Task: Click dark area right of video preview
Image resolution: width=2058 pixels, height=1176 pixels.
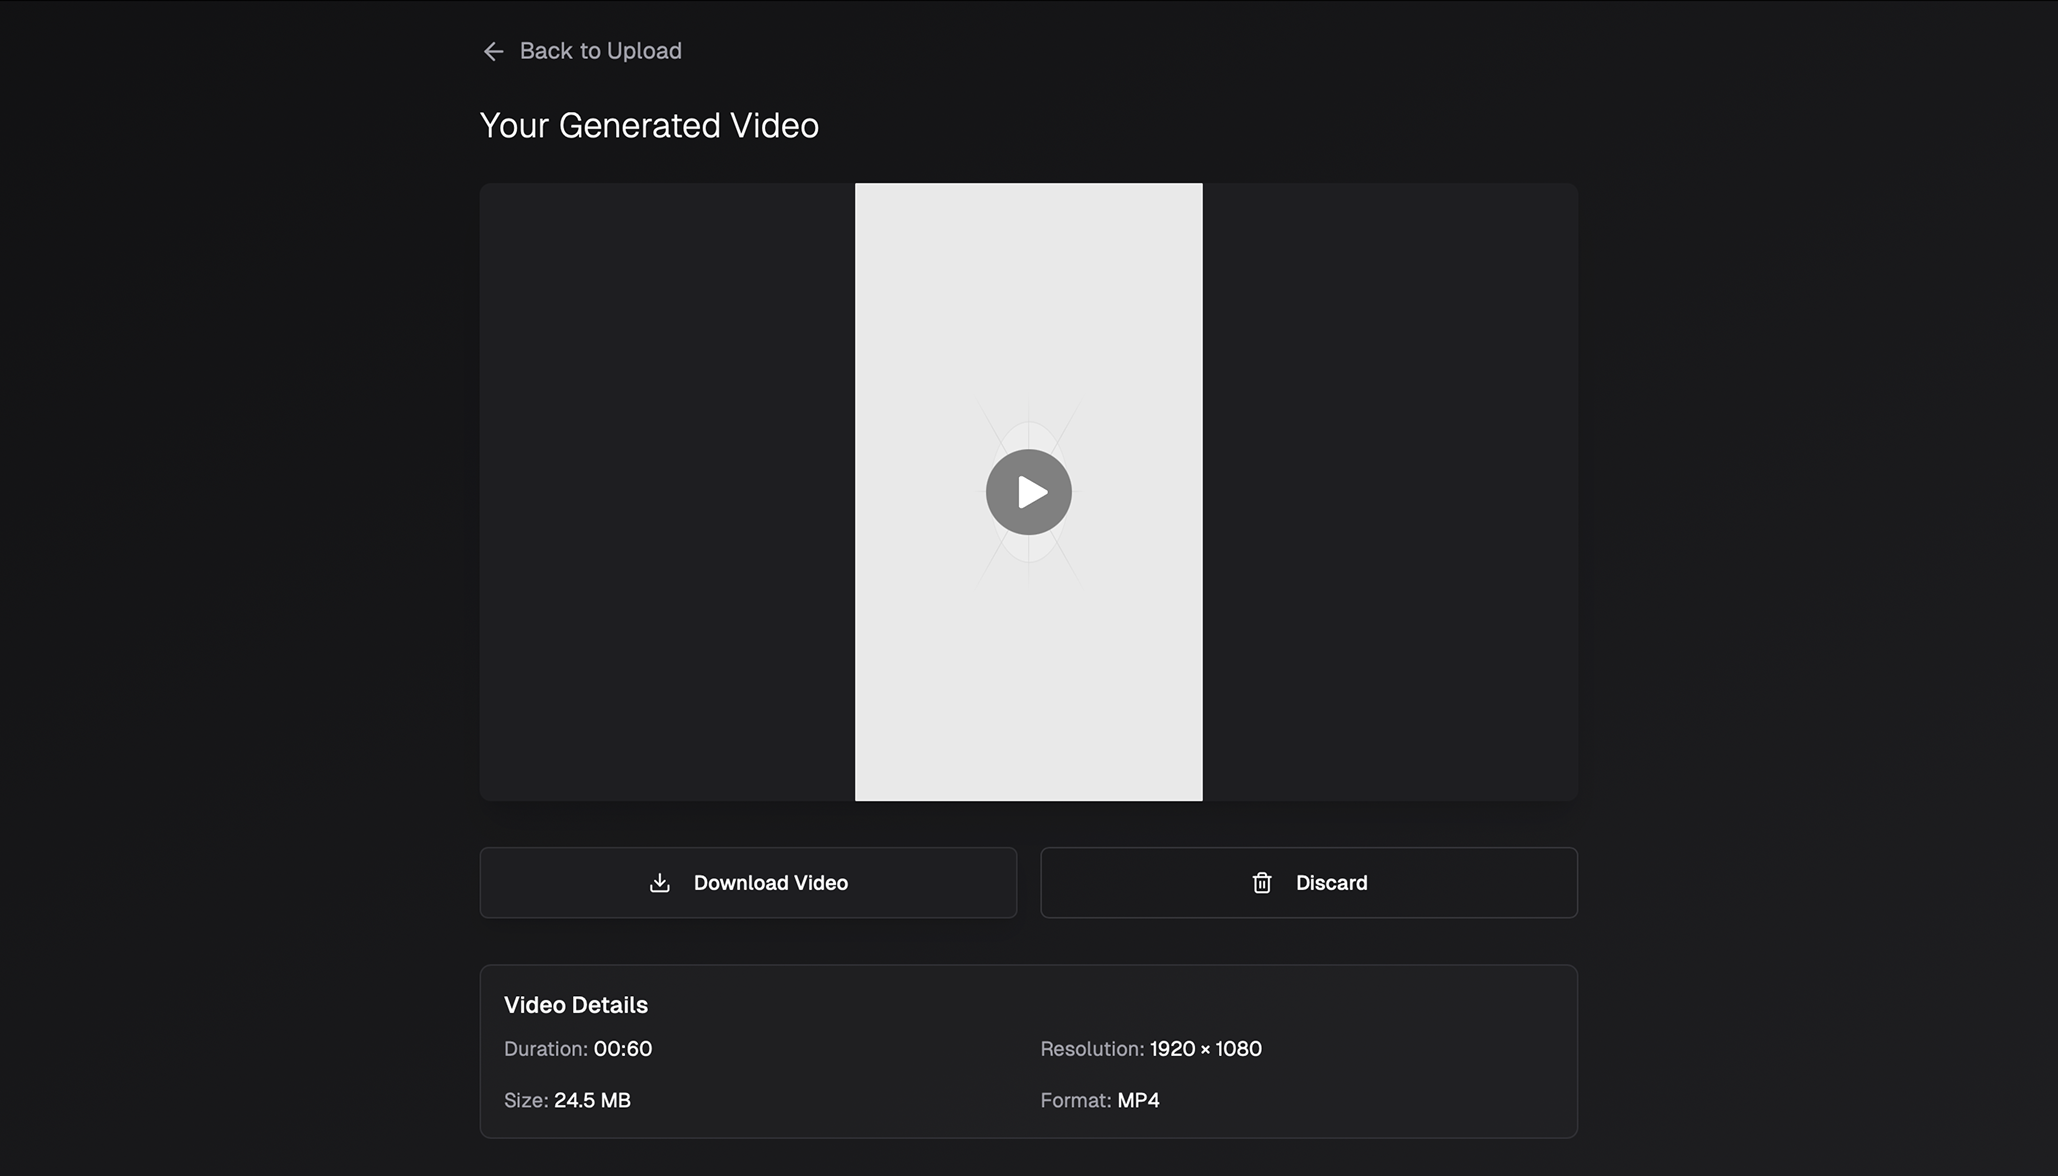Action: click(1390, 492)
